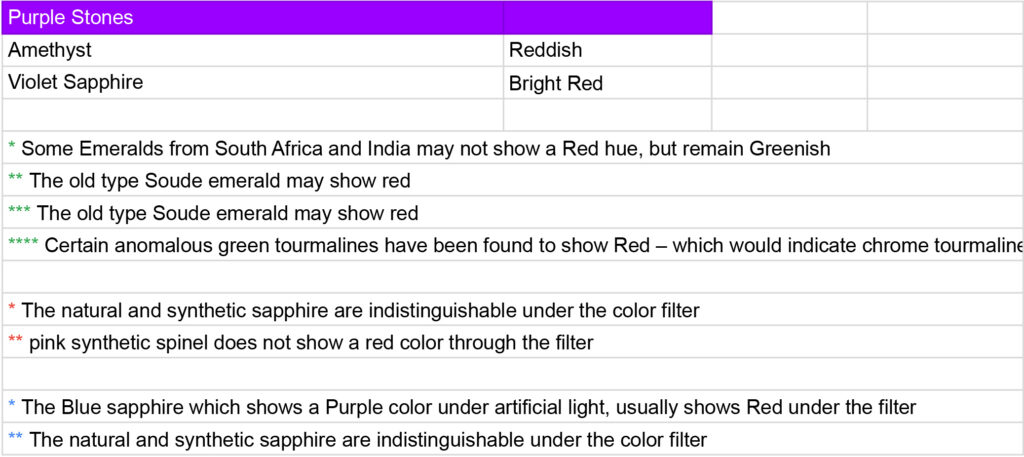The width and height of the screenshot is (1024, 457).
Task: Select the Amethyst cell
Action: click(x=252, y=50)
